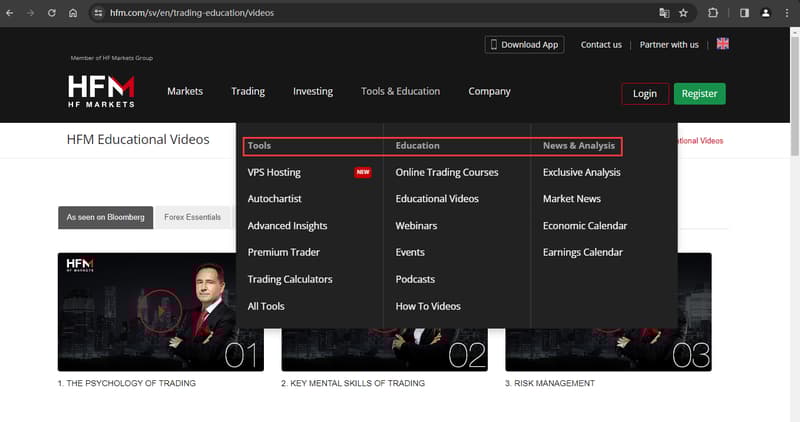
Task: Bookmark page using star icon
Action: [x=683, y=13]
